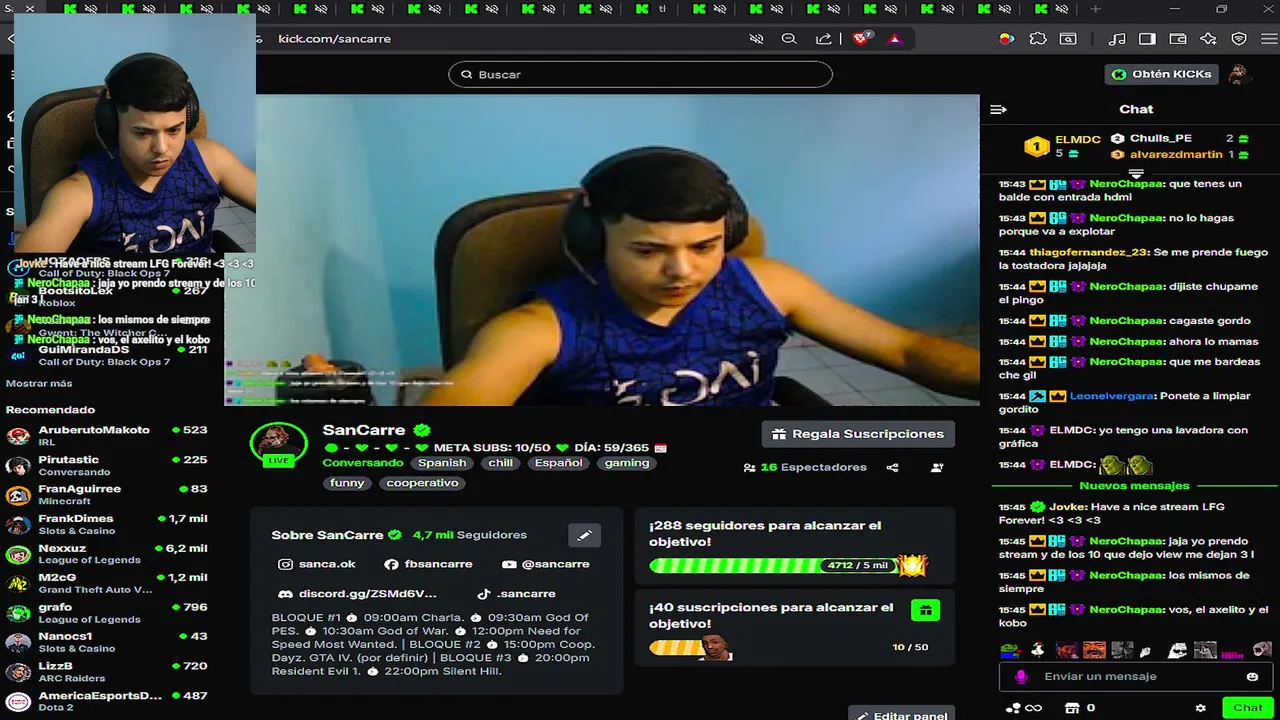Open M2cG recommended channel
The height and width of the screenshot is (720, 1280).
tap(106, 583)
